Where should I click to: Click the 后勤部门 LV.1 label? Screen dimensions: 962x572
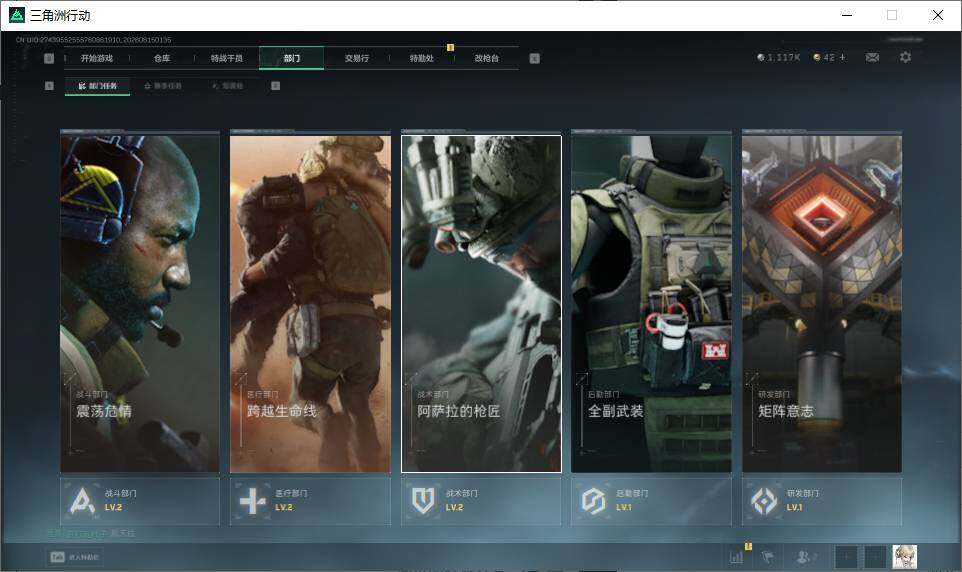point(623,508)
